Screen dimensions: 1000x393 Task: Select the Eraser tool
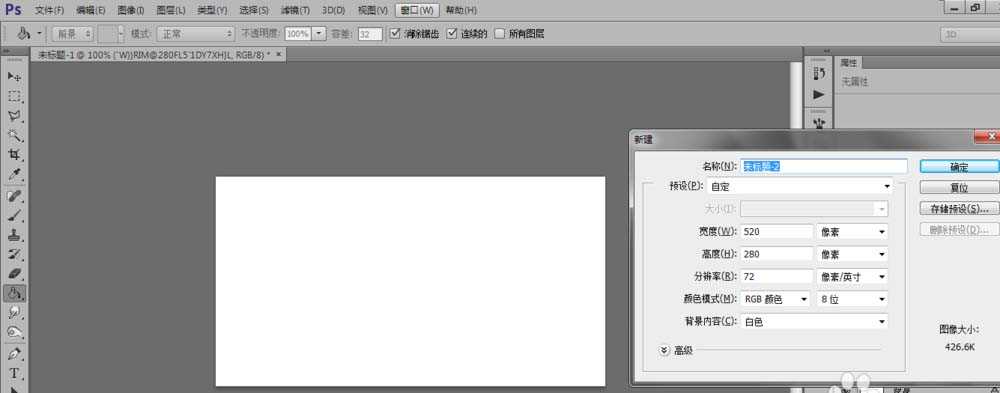click(x=15, y=274)
